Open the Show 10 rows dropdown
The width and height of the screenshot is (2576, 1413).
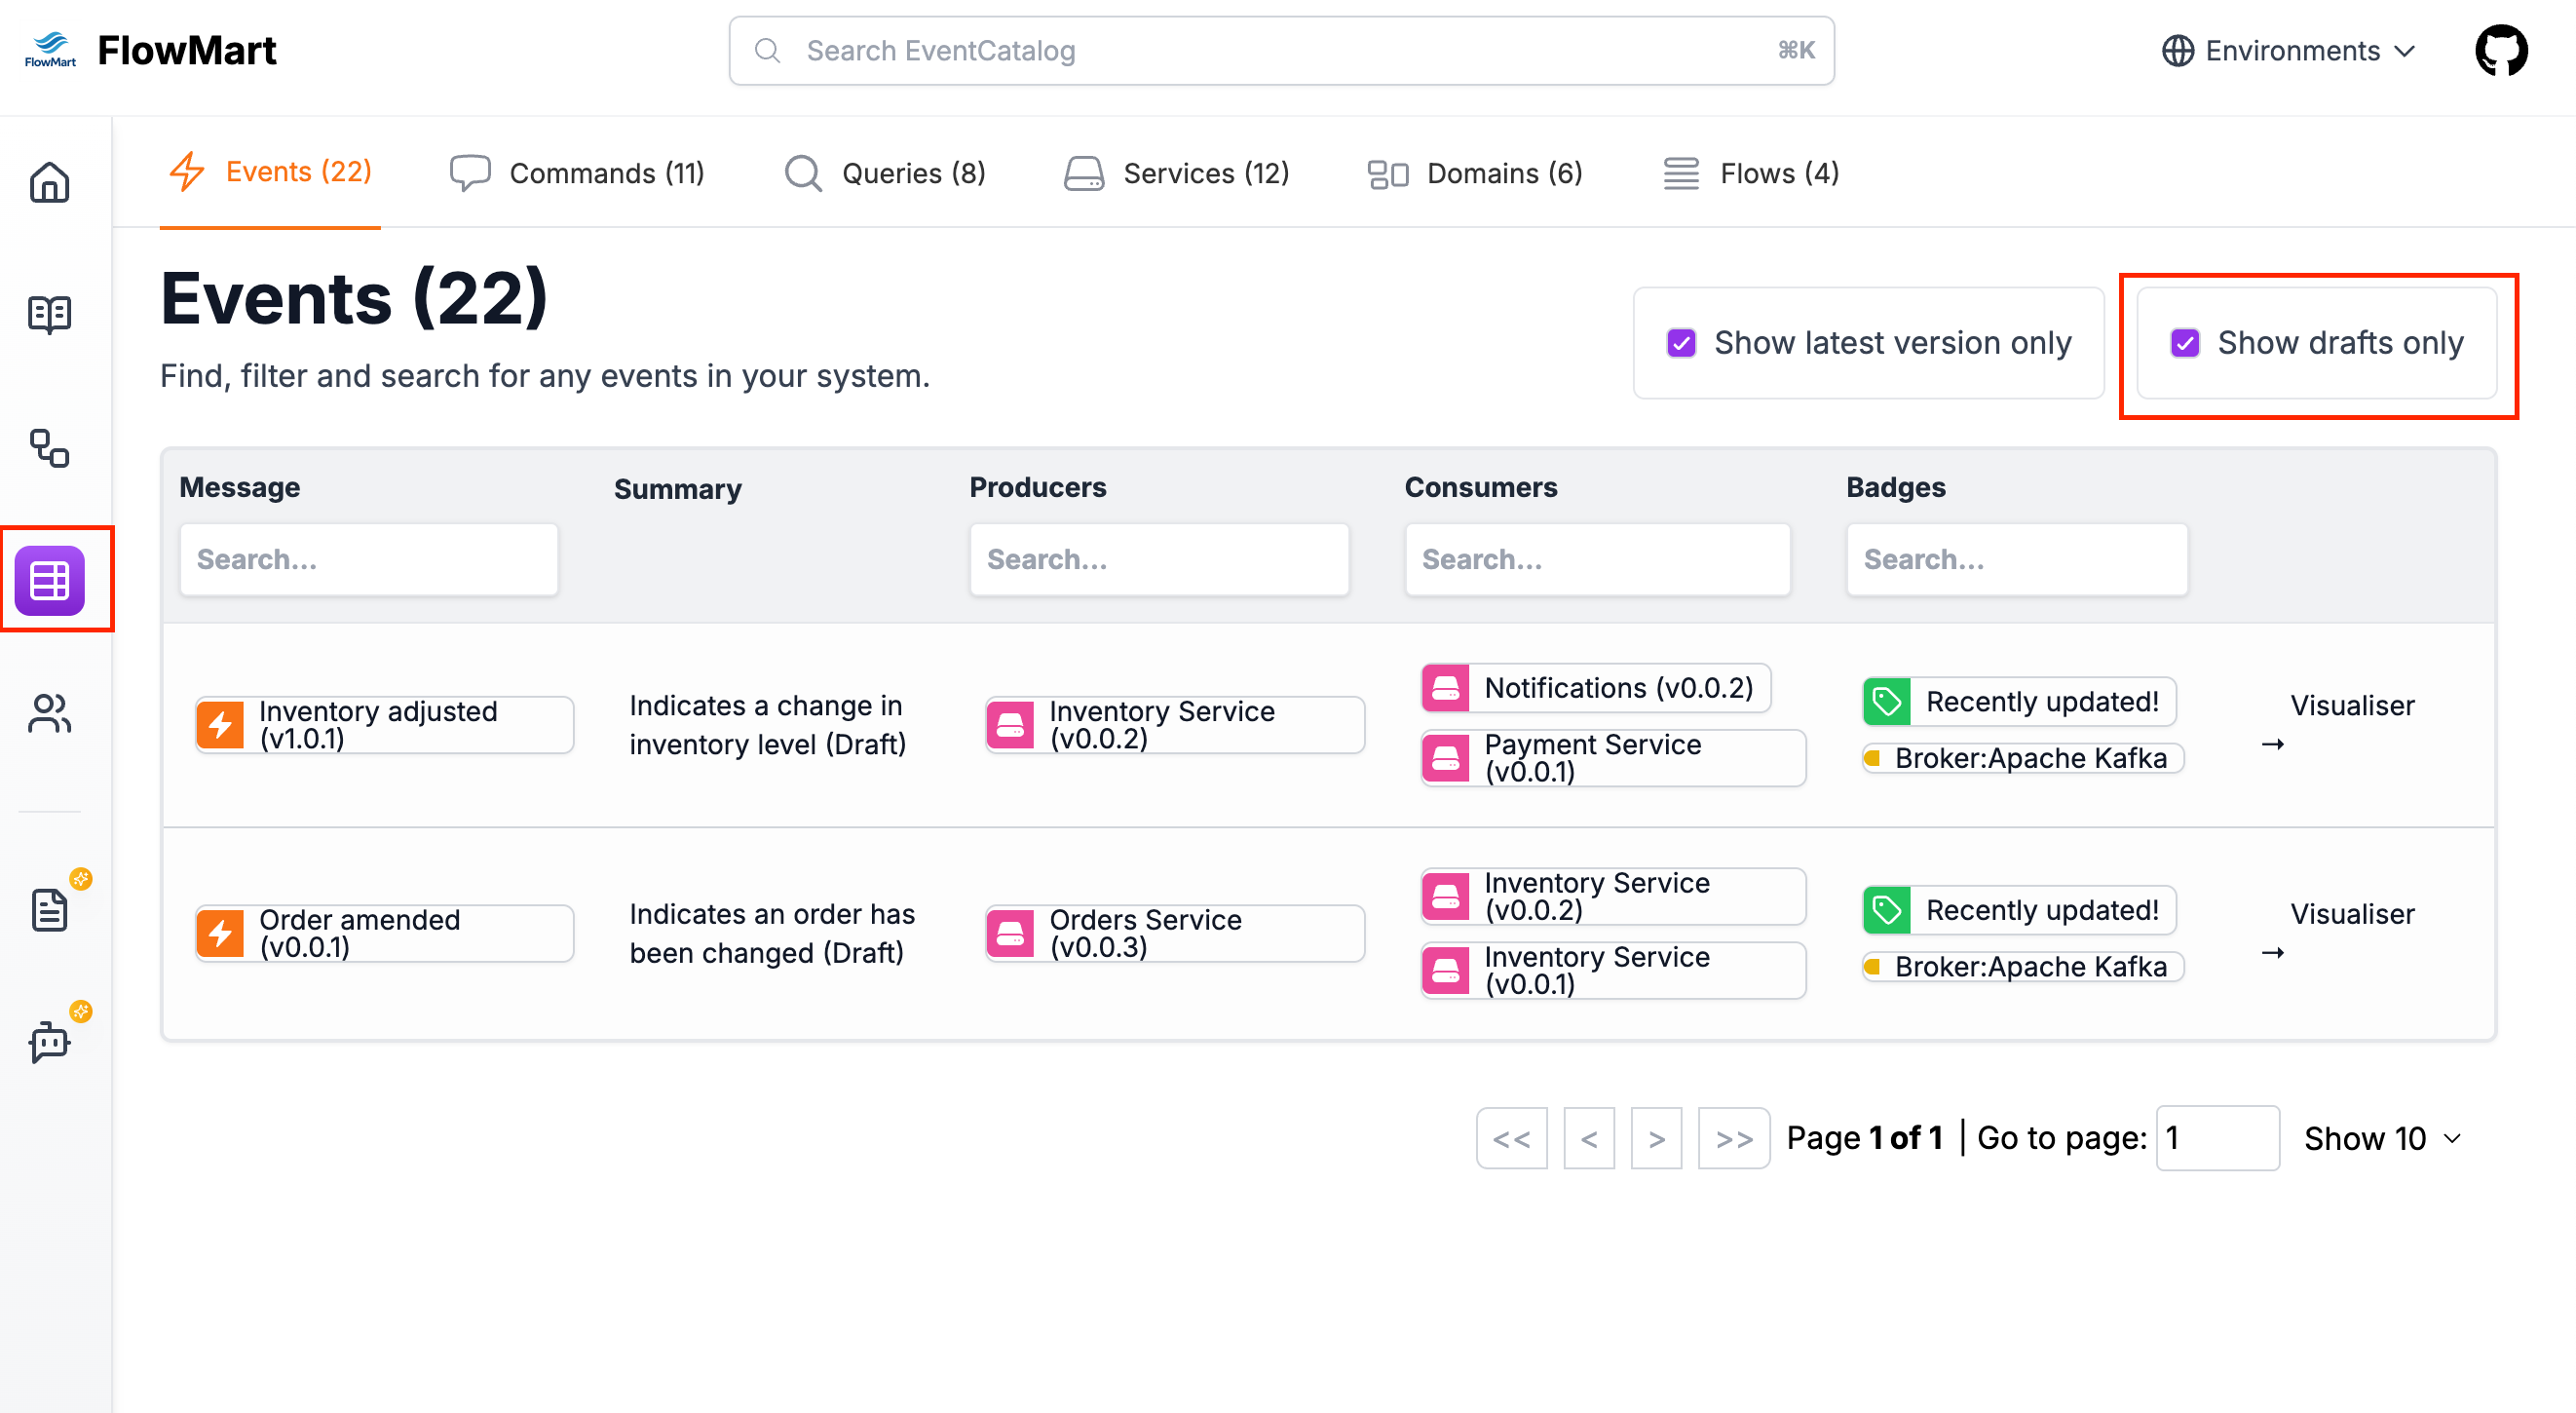click(2381, 1138)
